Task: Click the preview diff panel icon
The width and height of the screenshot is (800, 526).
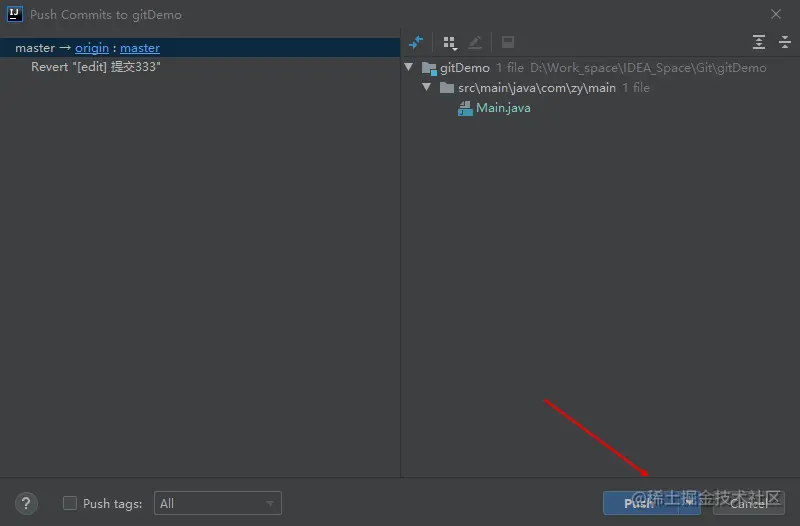Action: (x=508, y=42)
